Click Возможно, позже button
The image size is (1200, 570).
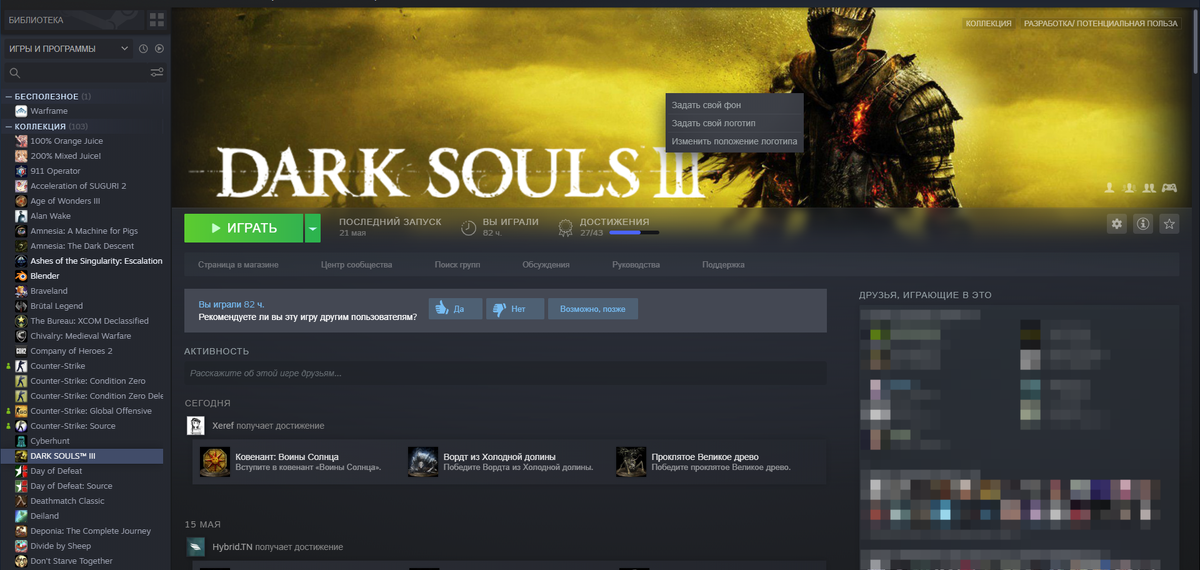[x=593, y=309]
